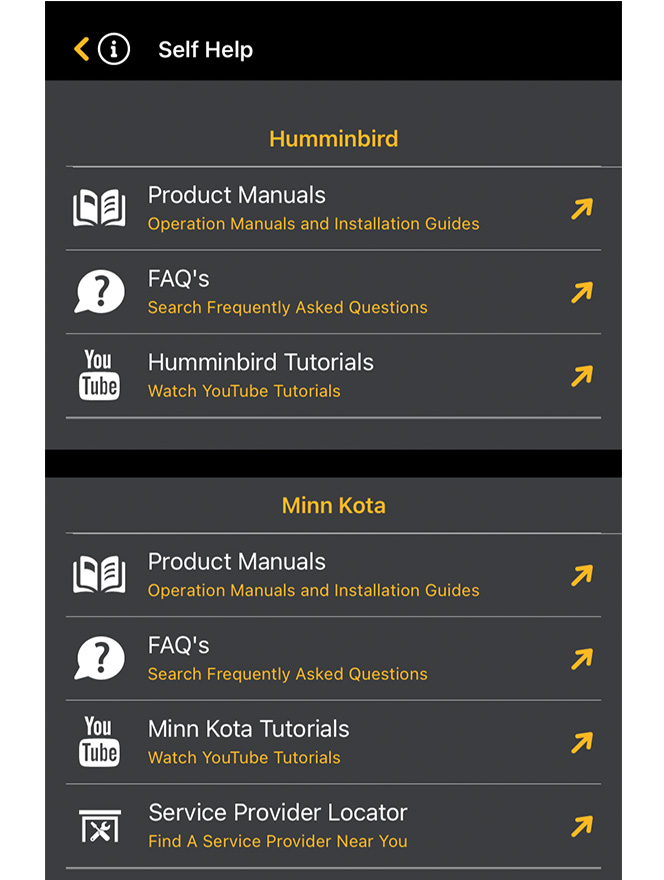The image size is (664, 880).
Task: Tap the YouTube icon for Humminbird Tutorials
Action: coord(98,375)
